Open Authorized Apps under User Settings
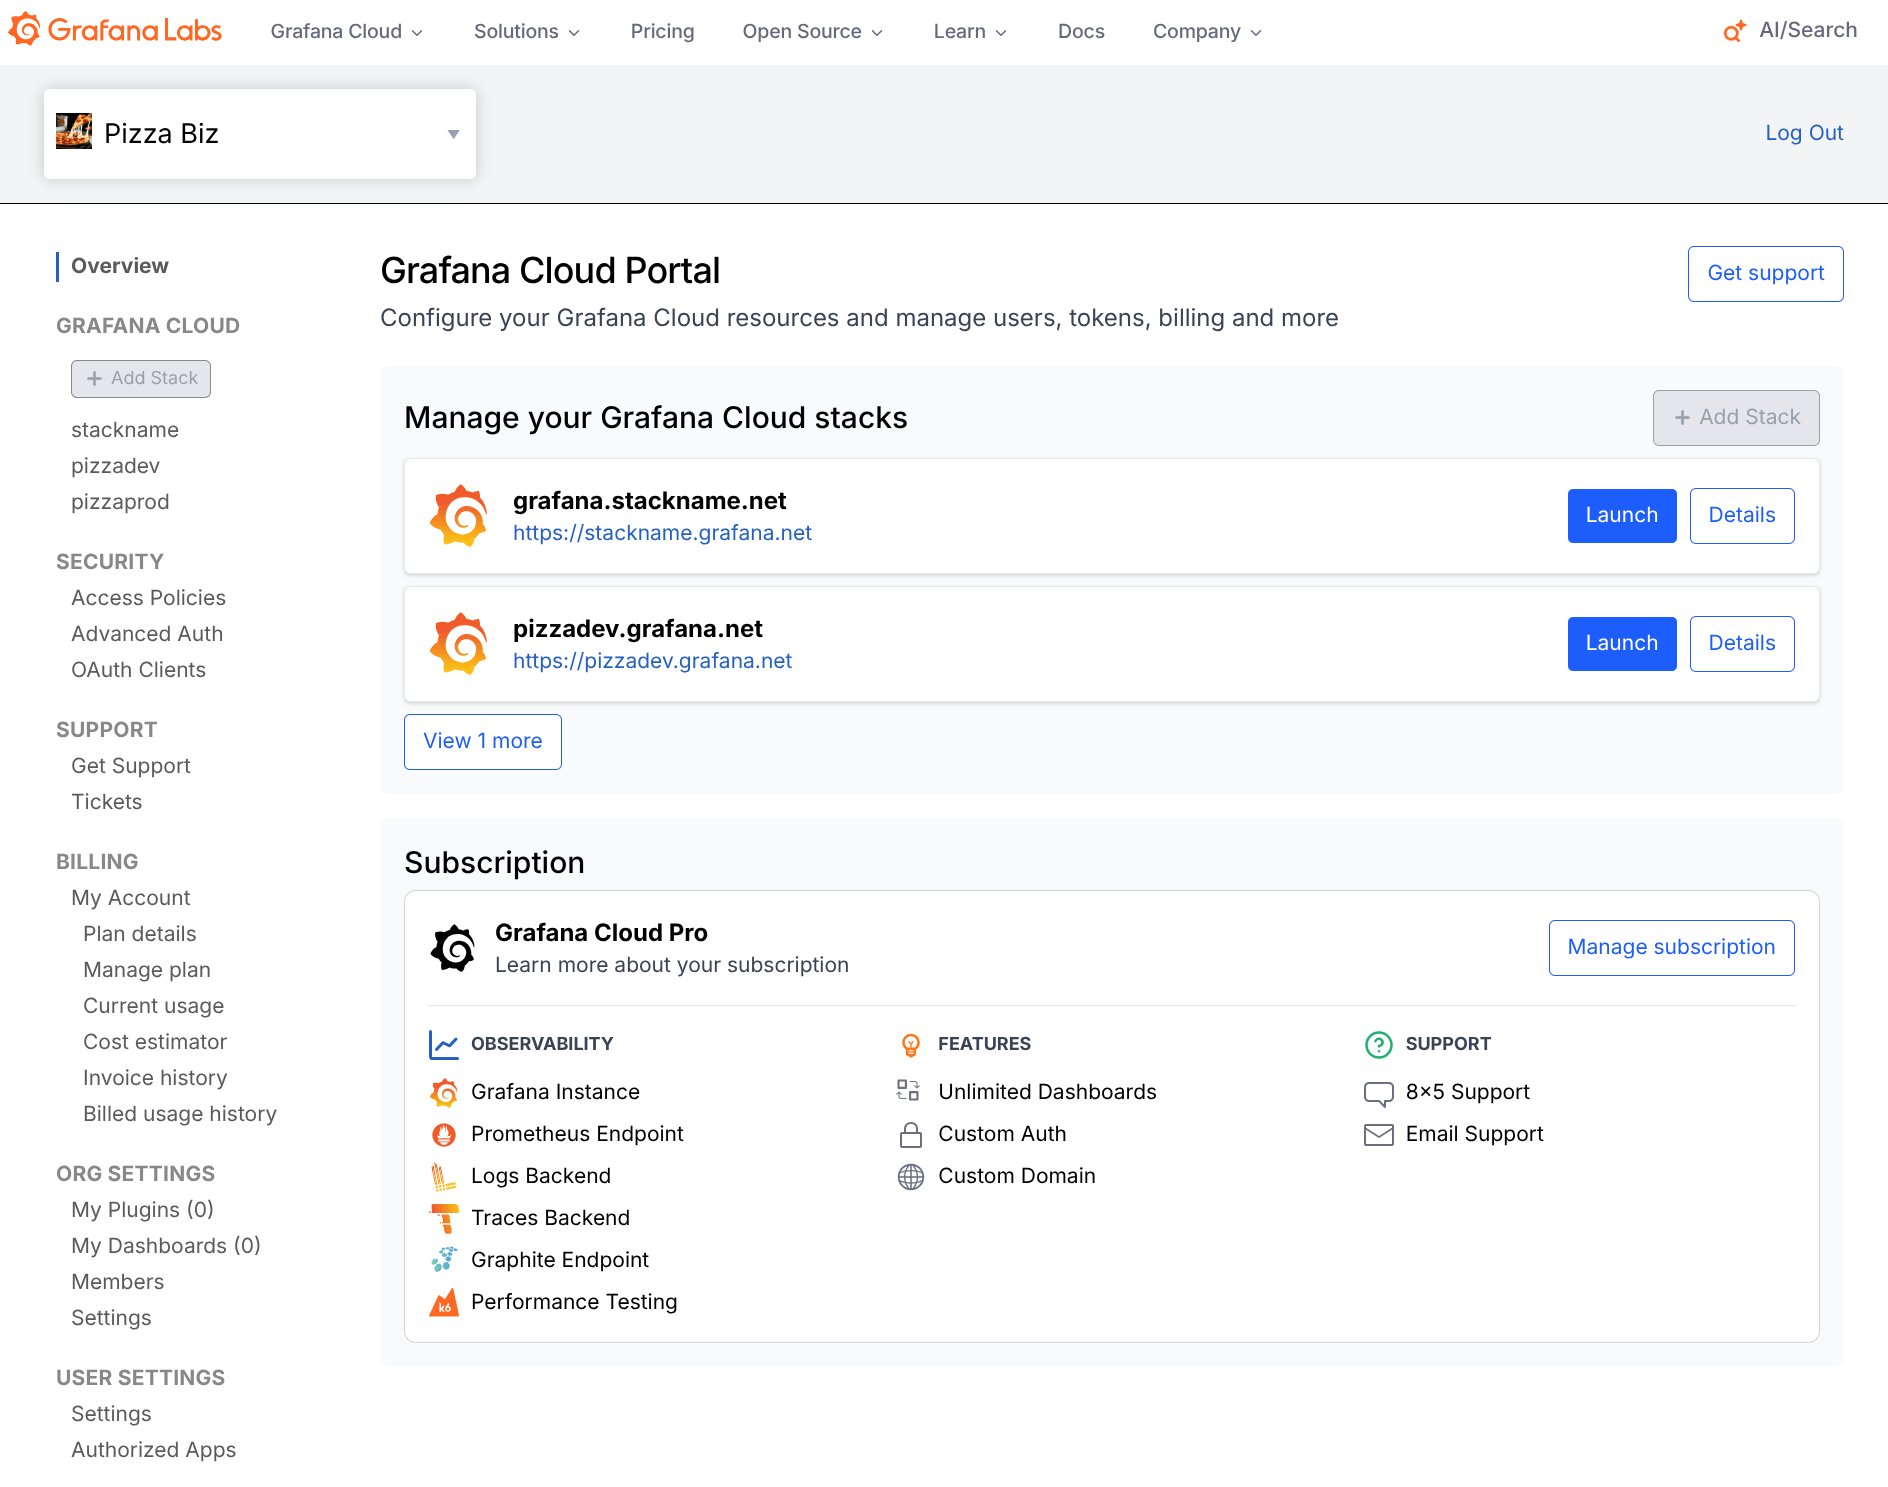This screenshot has width=1888, height=1487. (153, 1450)
